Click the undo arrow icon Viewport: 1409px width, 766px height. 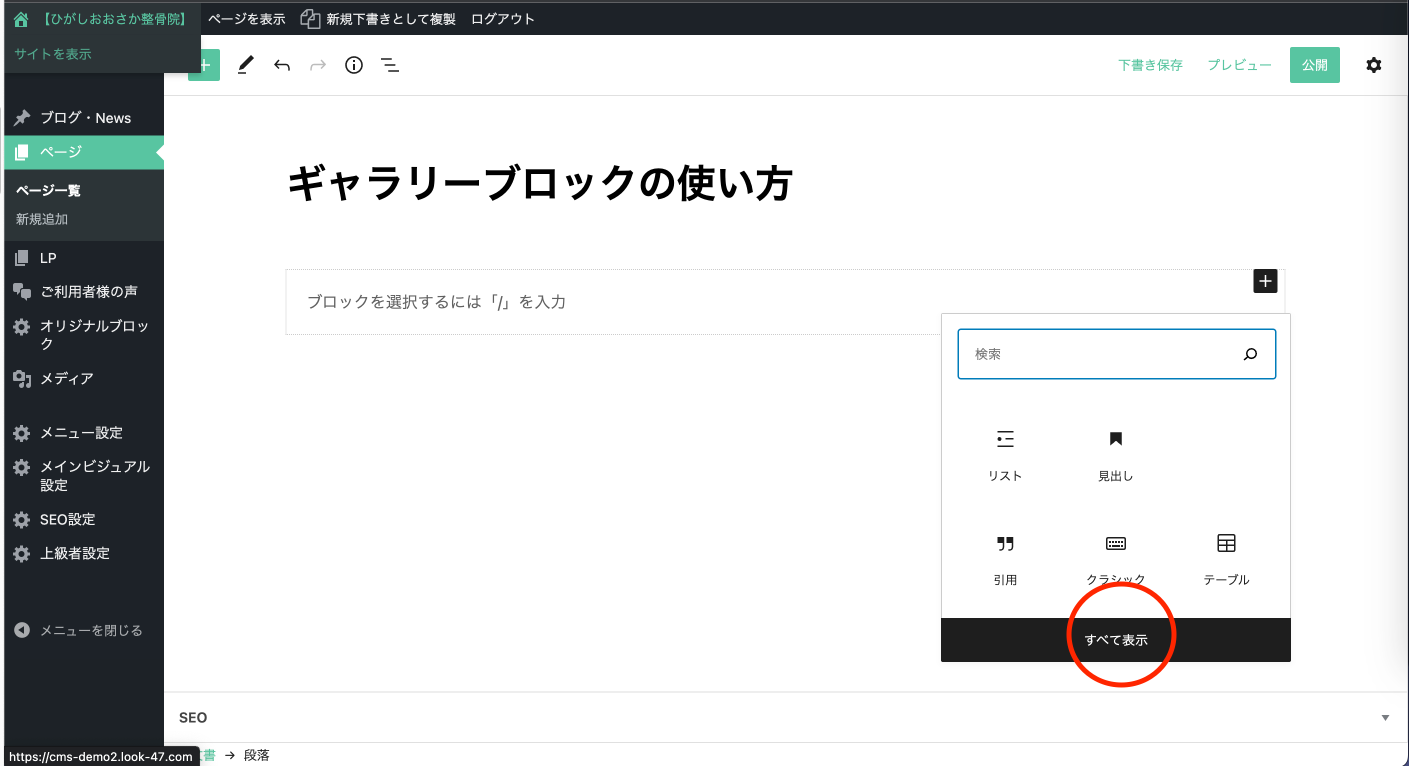[282, 65]
